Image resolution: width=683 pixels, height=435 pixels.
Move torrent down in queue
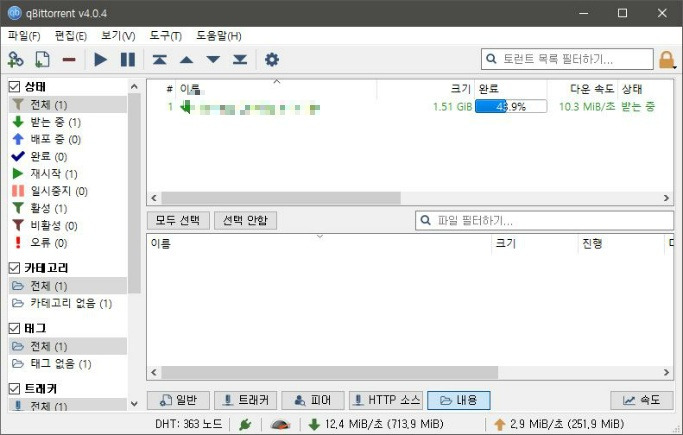pos(213,60)
